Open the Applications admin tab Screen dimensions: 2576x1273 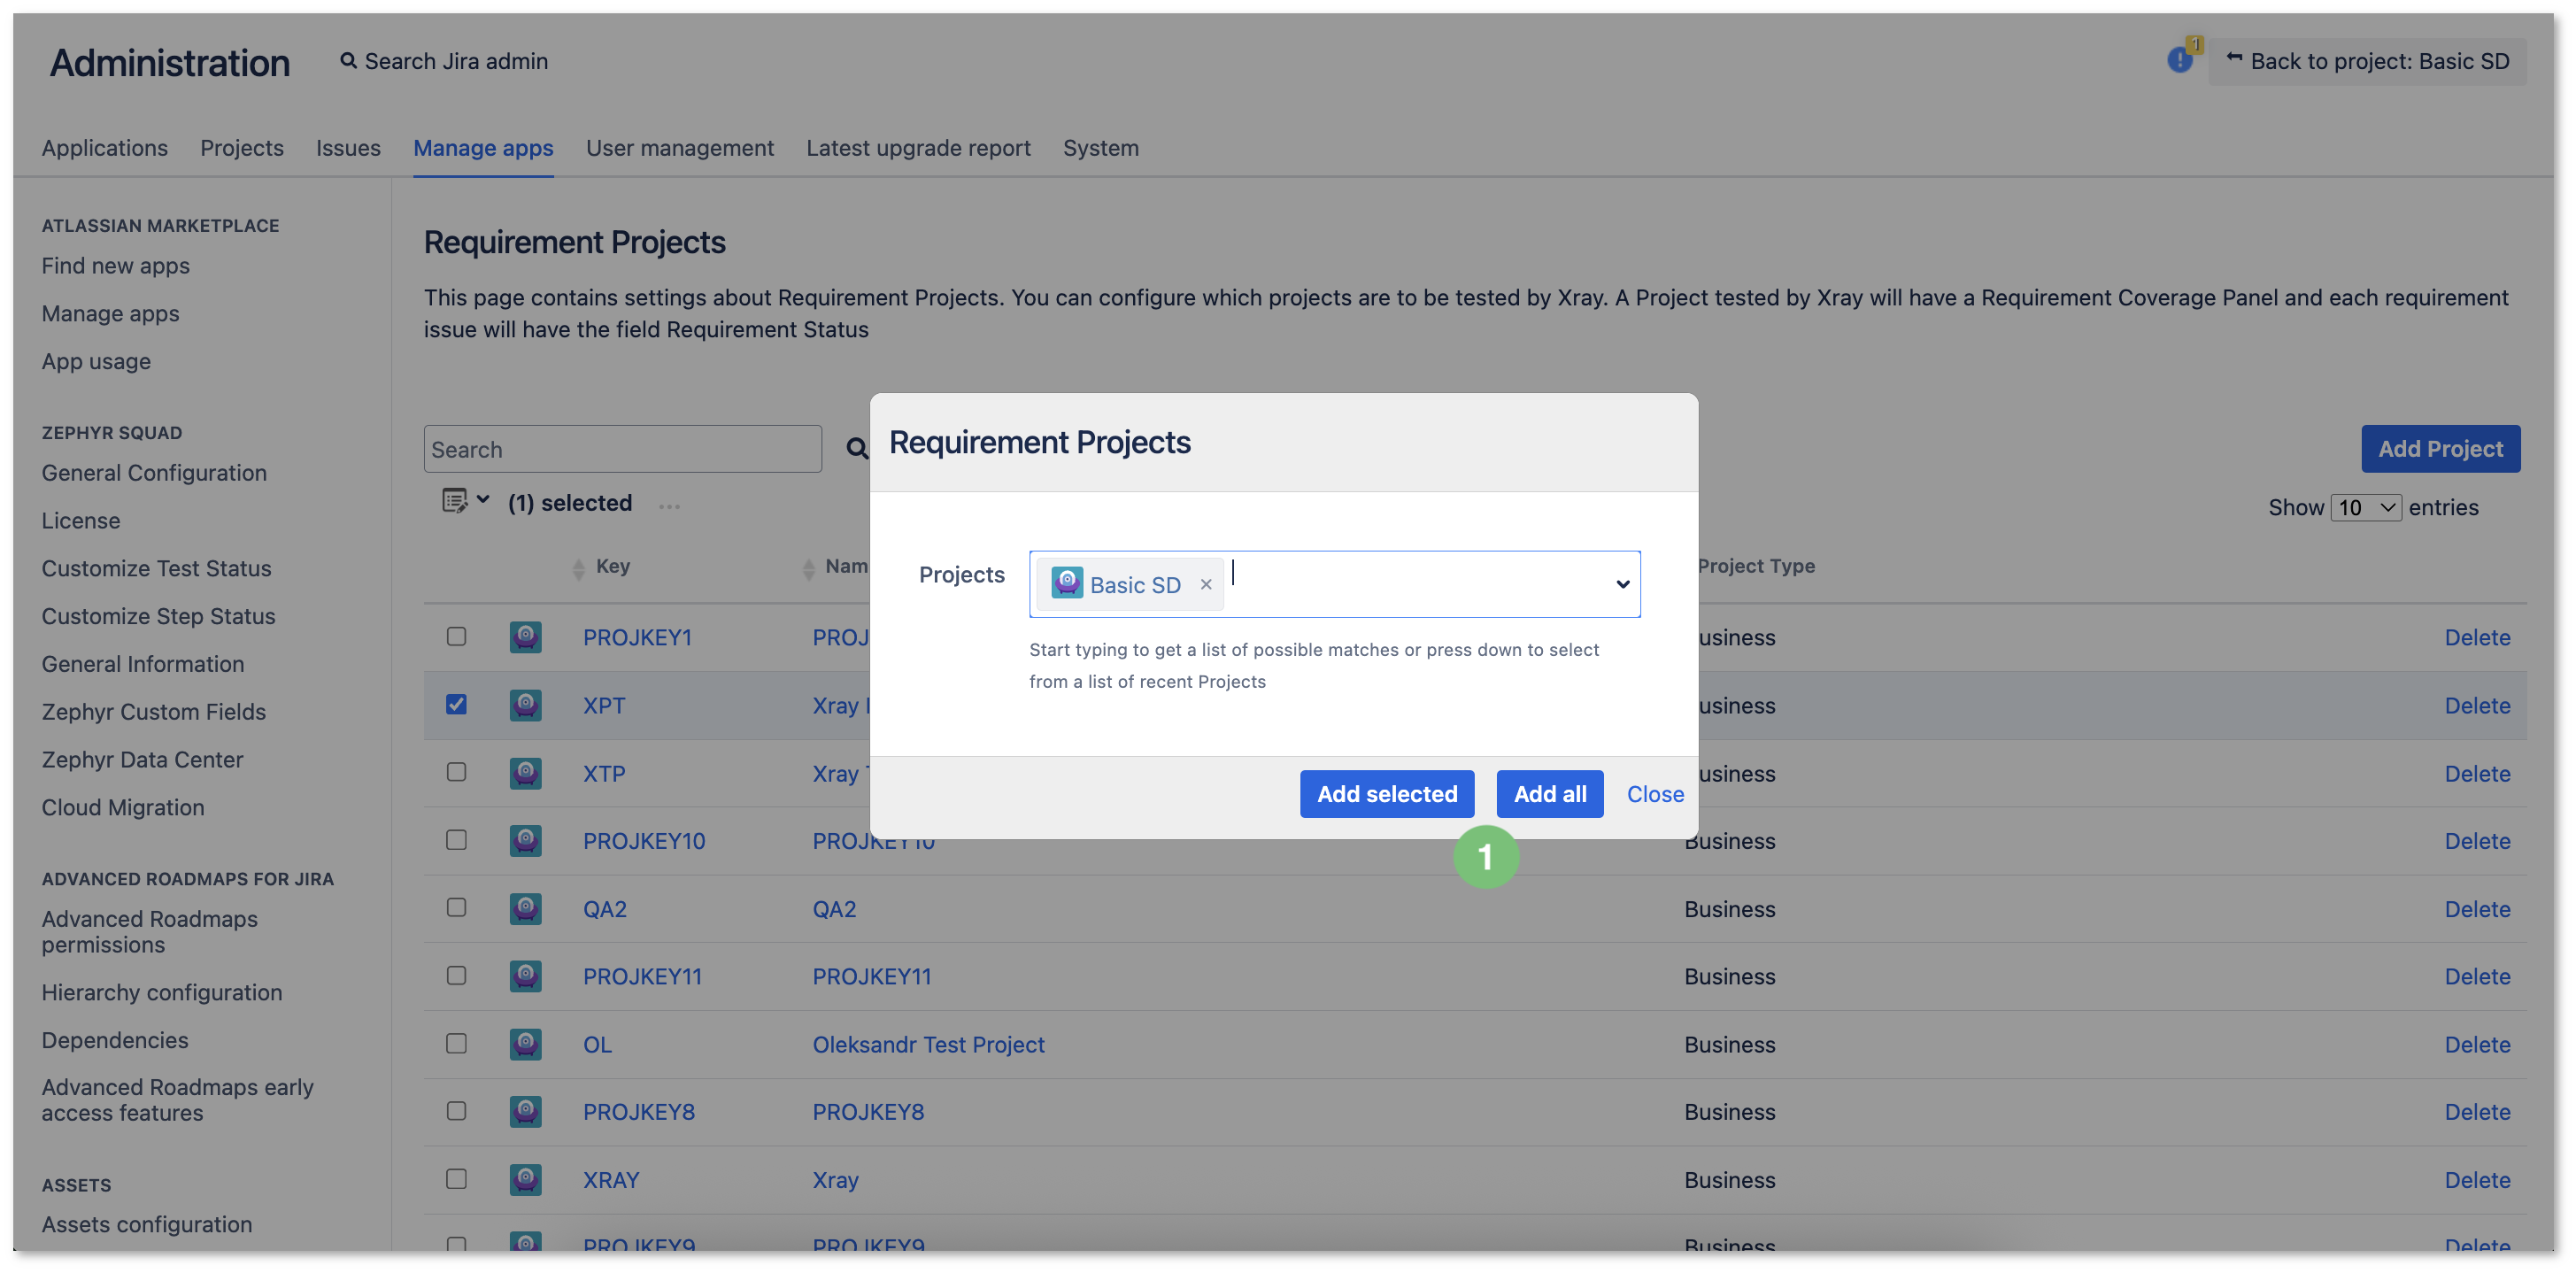click(x=104, y=148)
